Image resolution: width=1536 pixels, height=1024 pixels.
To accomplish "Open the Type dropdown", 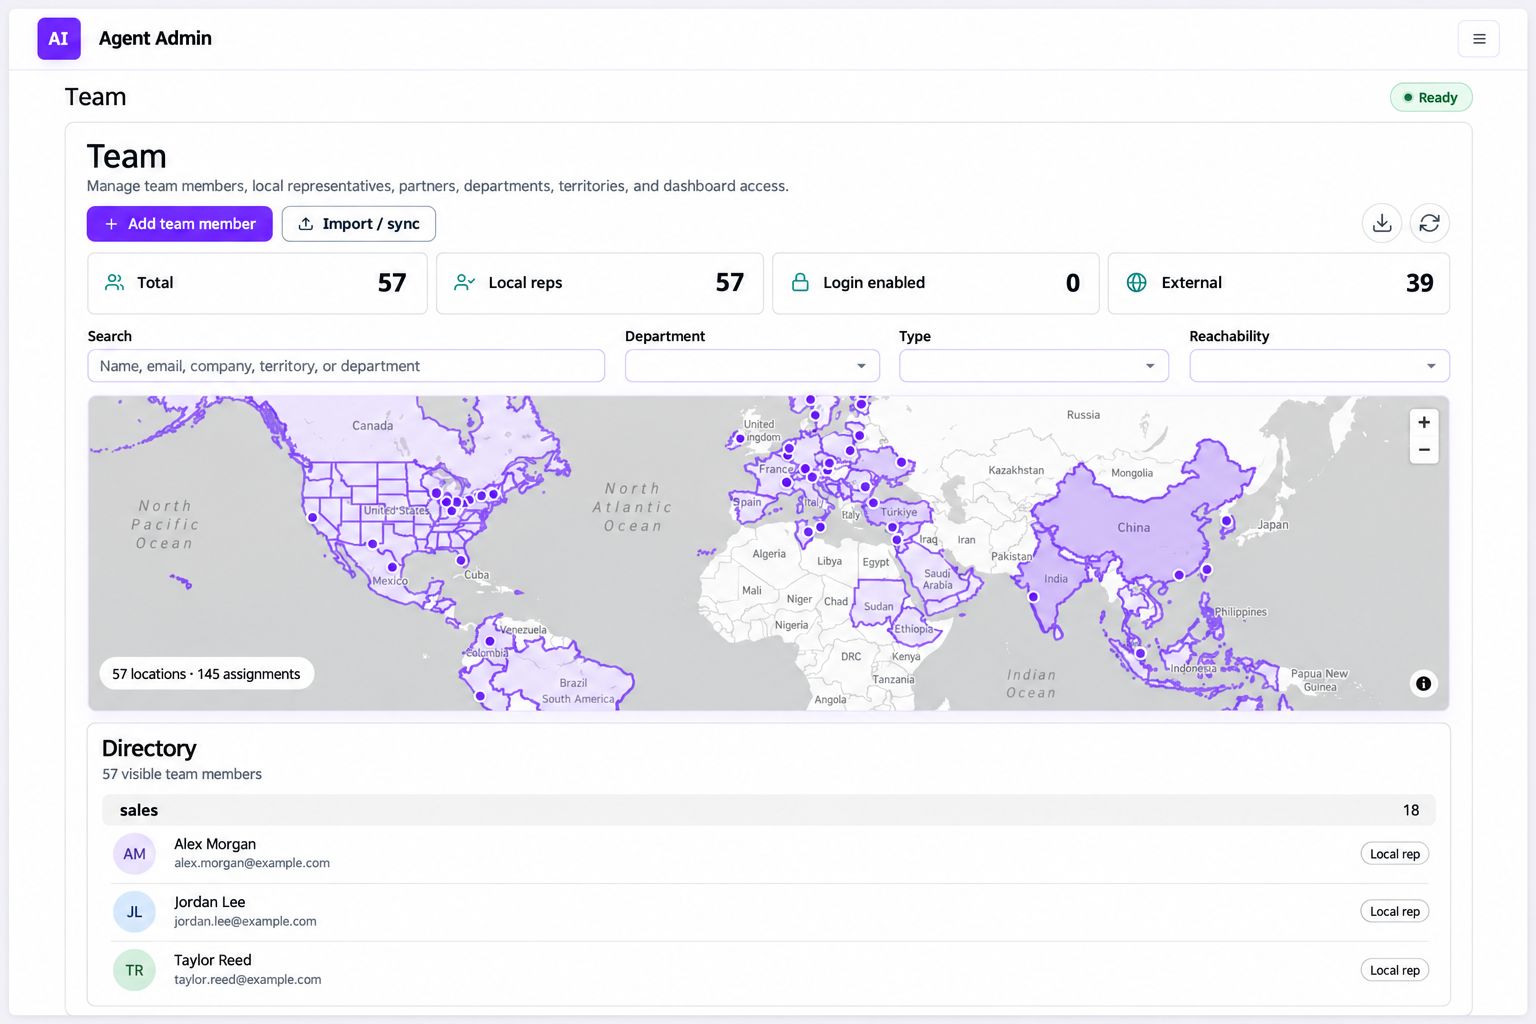I will pyautogui.click(x=1034, y=366).
